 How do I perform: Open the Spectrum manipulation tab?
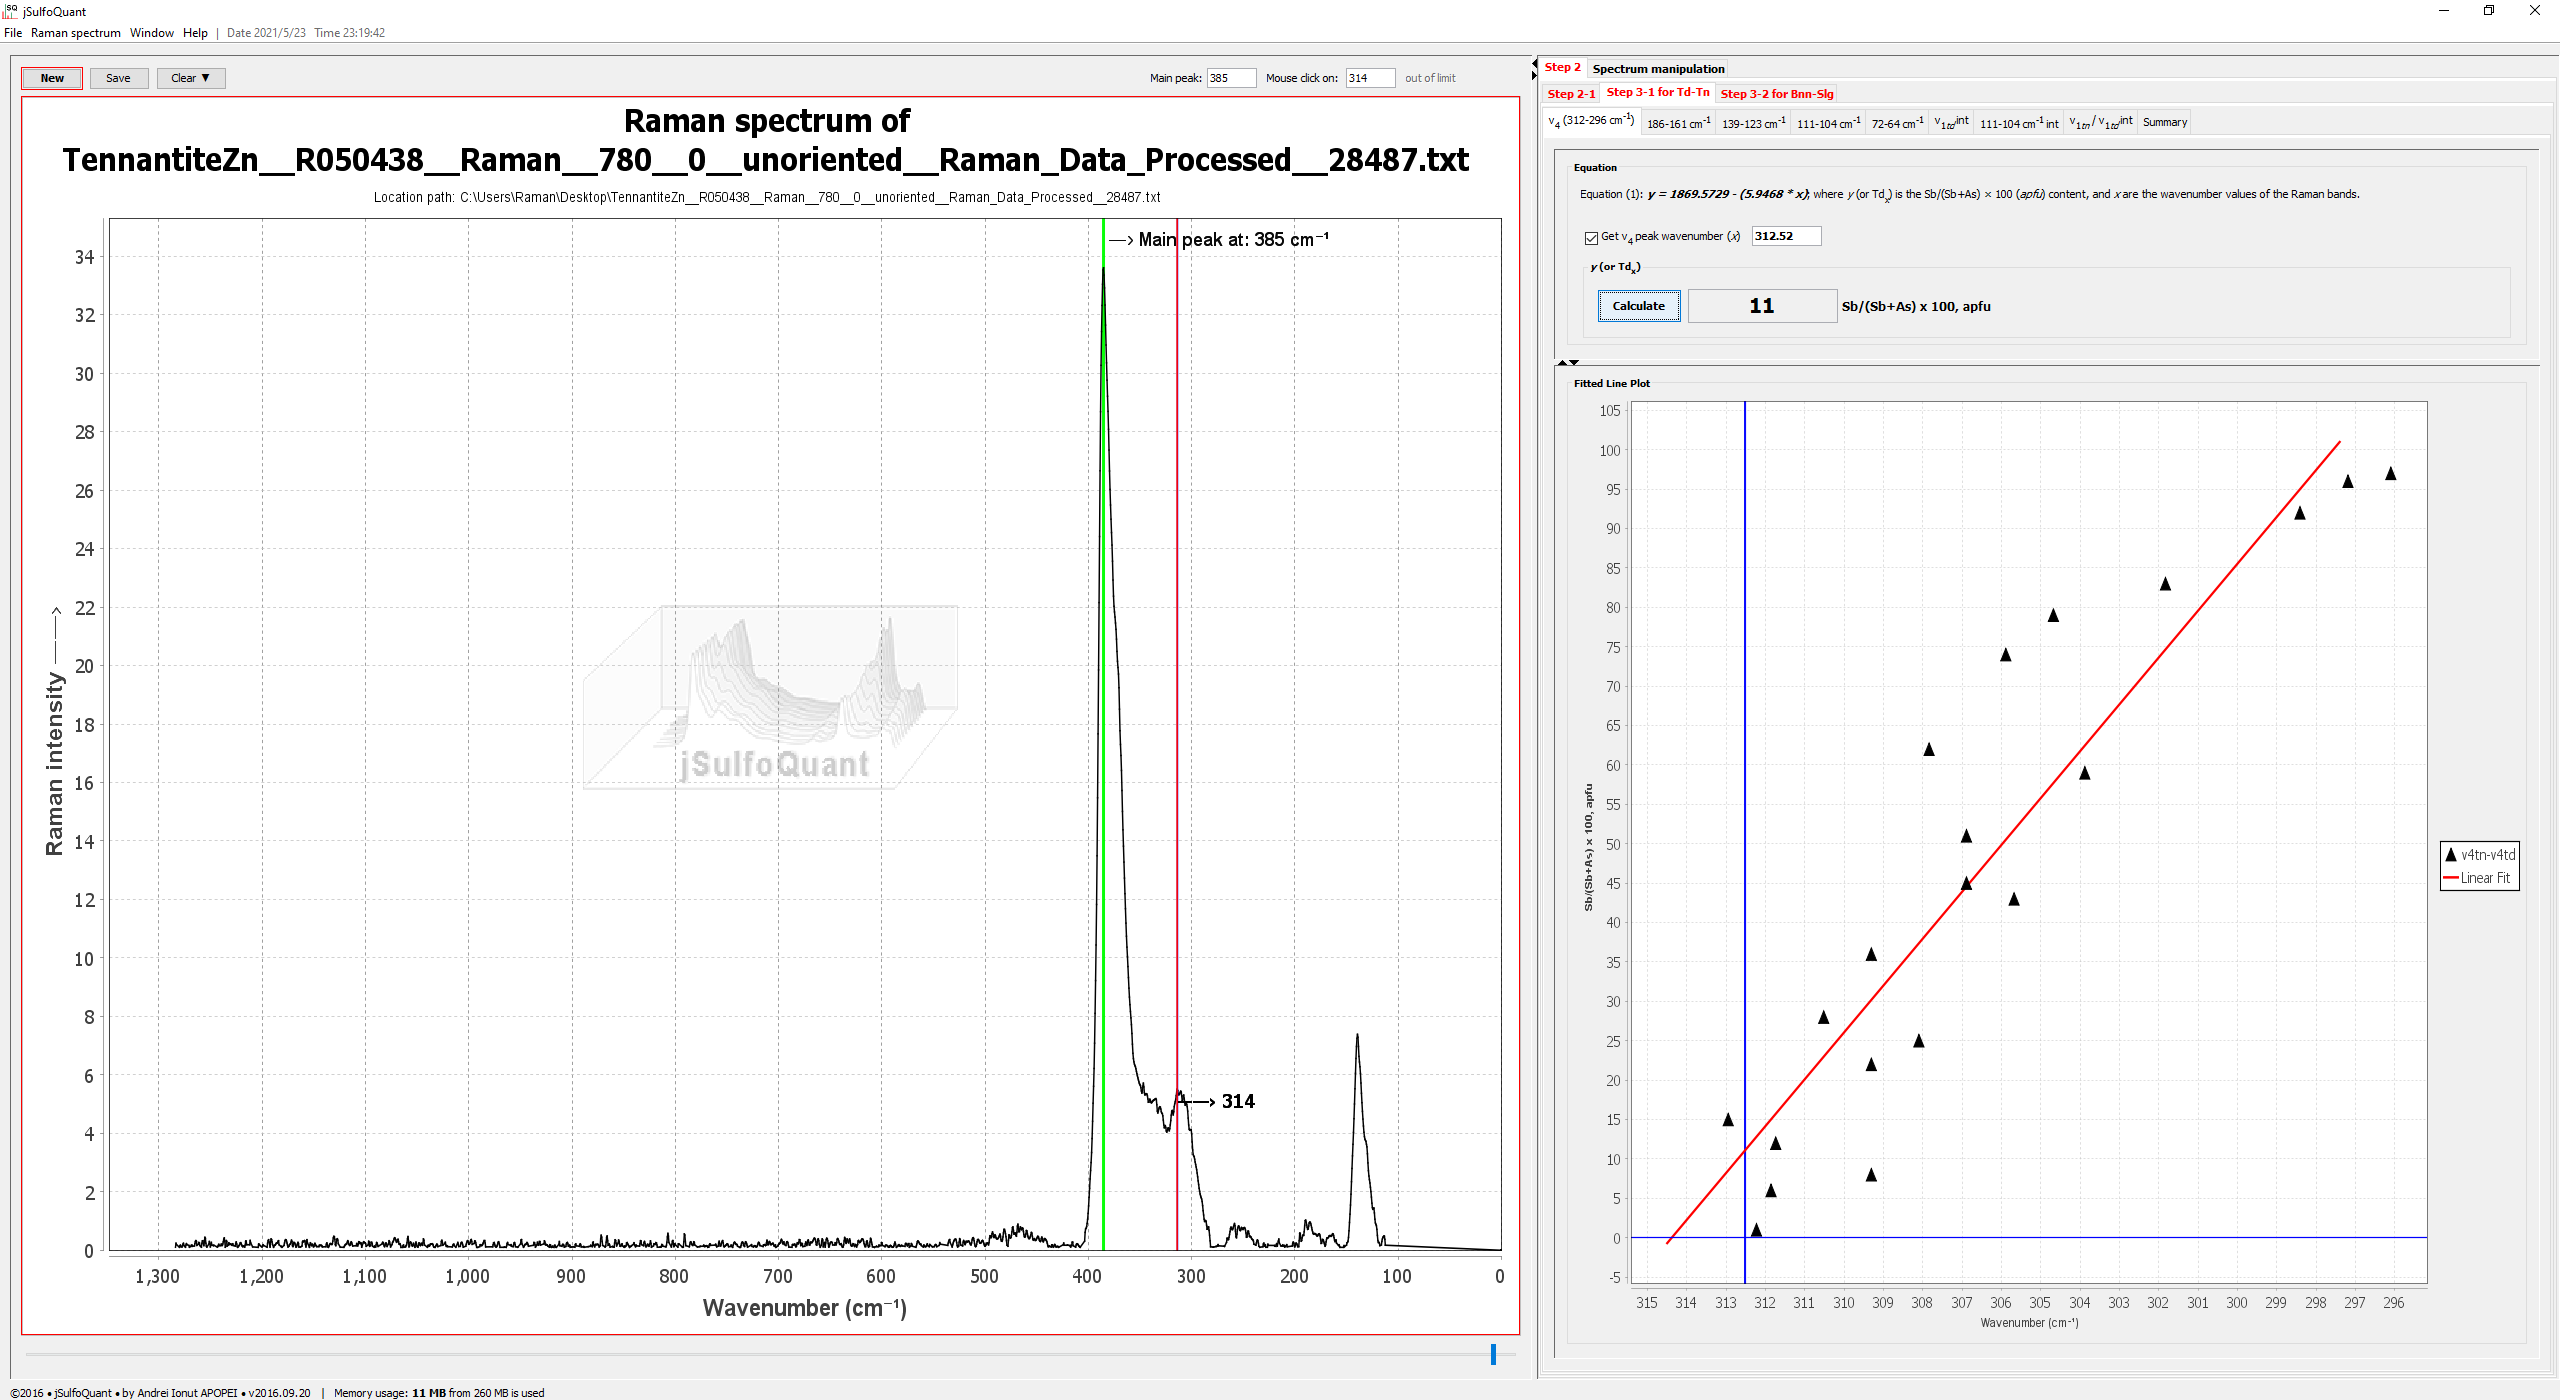coord(1657,69)
